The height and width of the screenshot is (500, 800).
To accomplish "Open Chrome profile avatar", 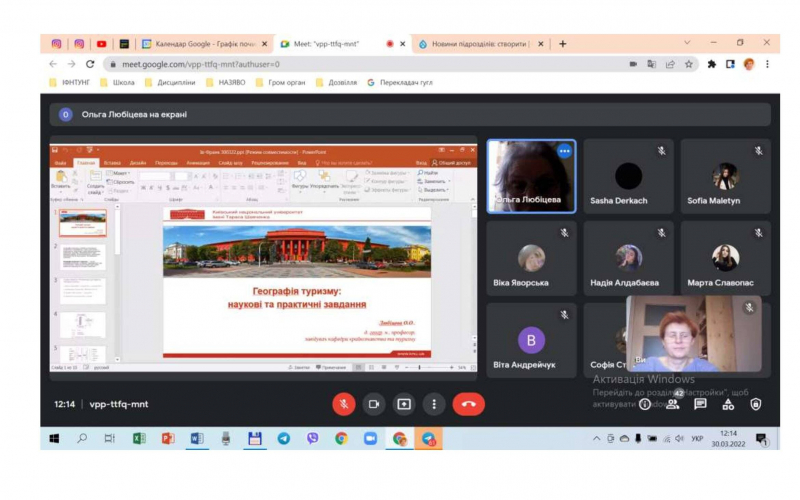I will [749, 64].
